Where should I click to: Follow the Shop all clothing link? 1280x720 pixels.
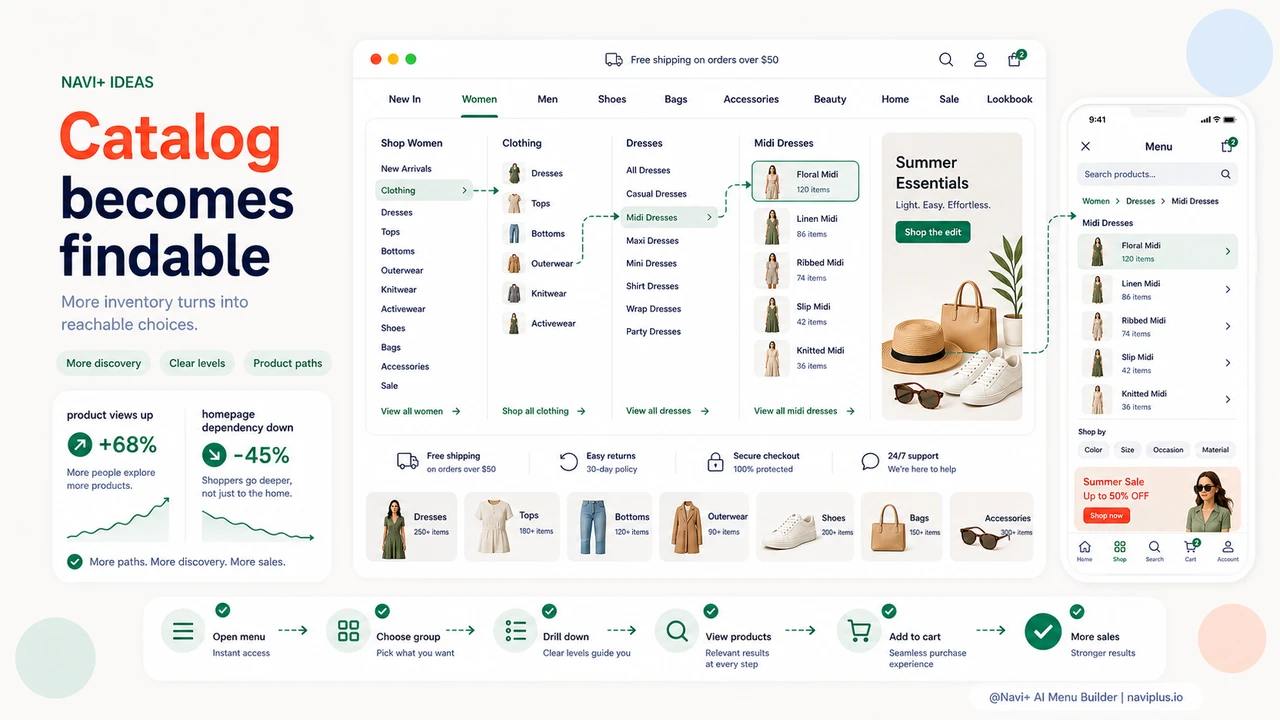pyautogui.click(x=543, y=411)
